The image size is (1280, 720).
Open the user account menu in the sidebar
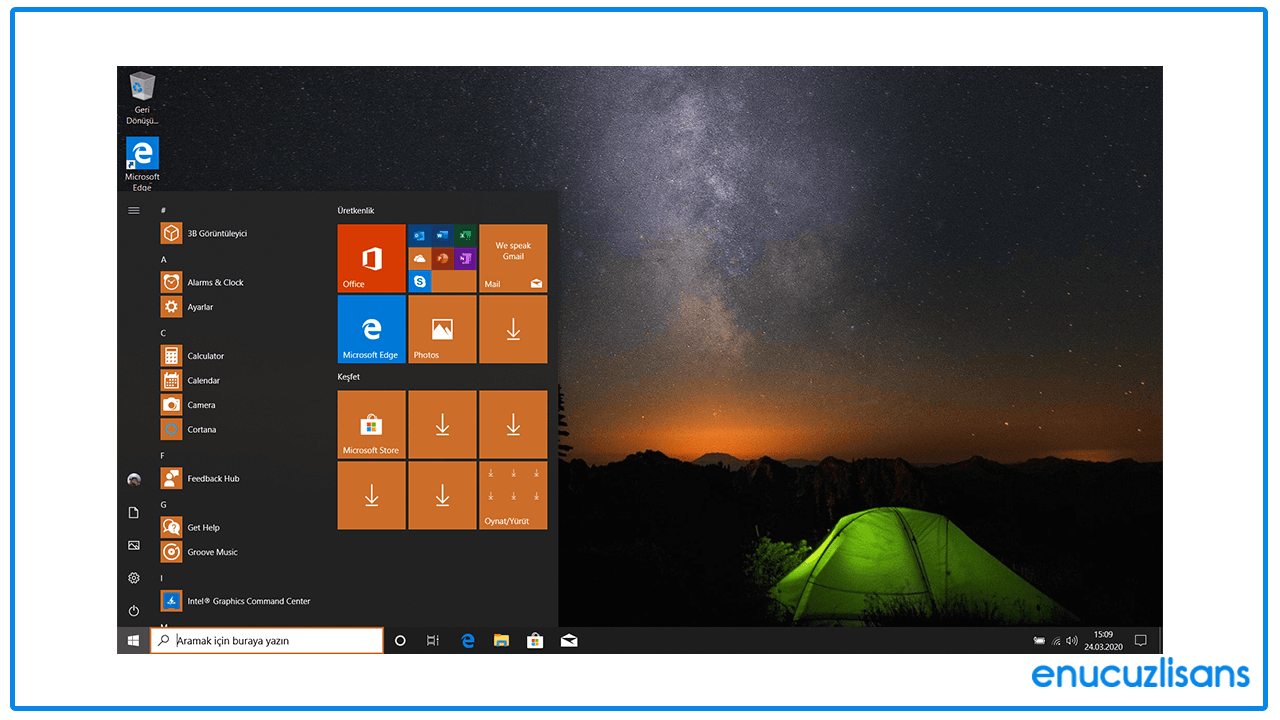click(x=133, y=479)
